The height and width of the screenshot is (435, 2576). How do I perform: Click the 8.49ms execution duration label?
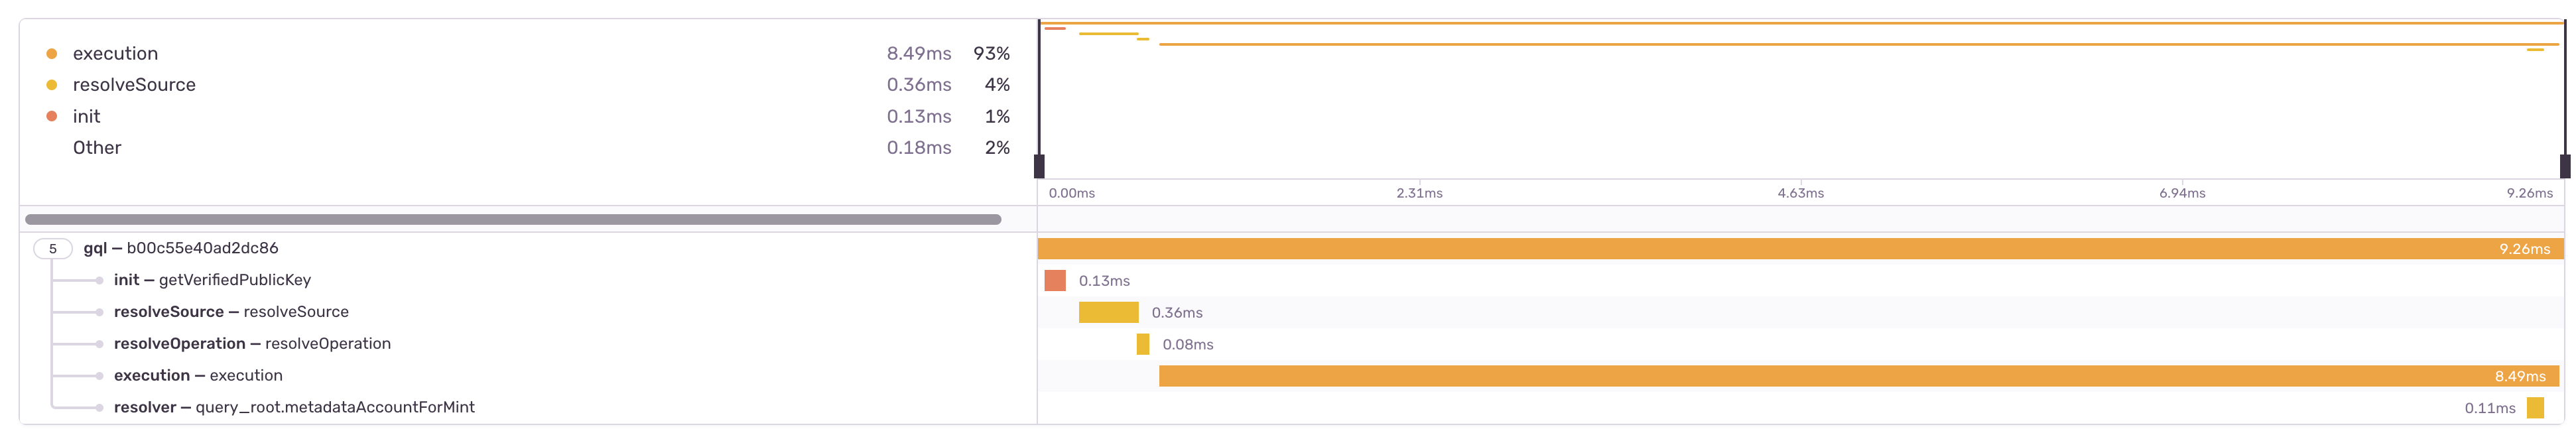919,53
